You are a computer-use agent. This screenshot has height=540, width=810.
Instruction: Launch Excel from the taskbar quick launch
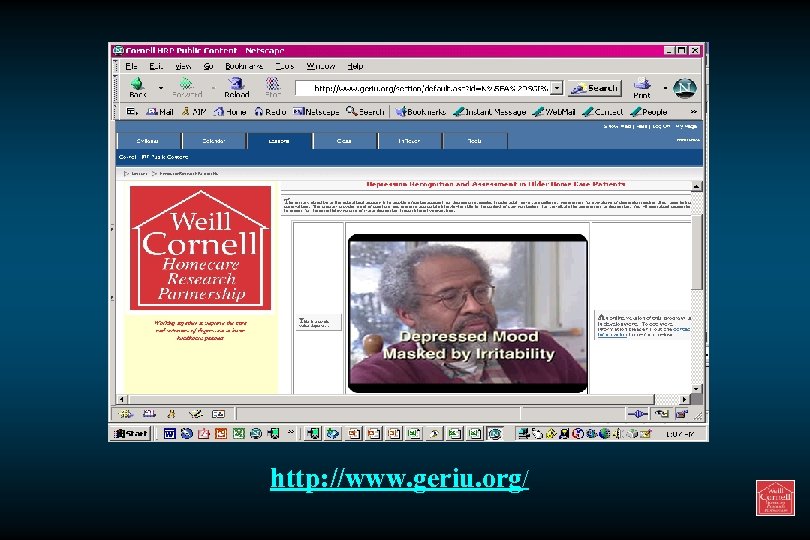(238, 434)
